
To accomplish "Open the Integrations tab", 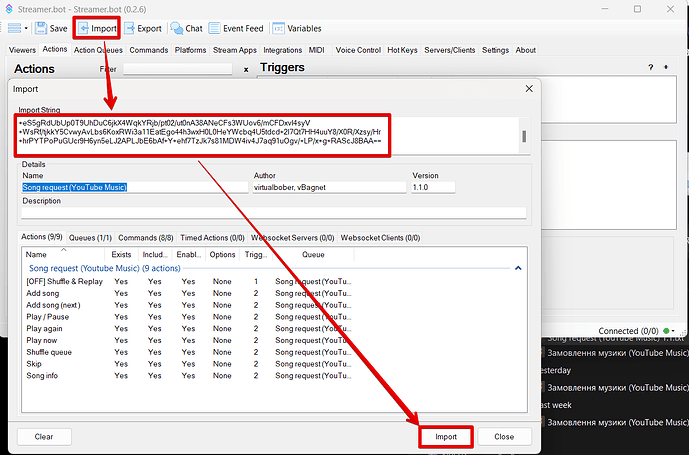I will pyautogui.click(x=283, y=50).
